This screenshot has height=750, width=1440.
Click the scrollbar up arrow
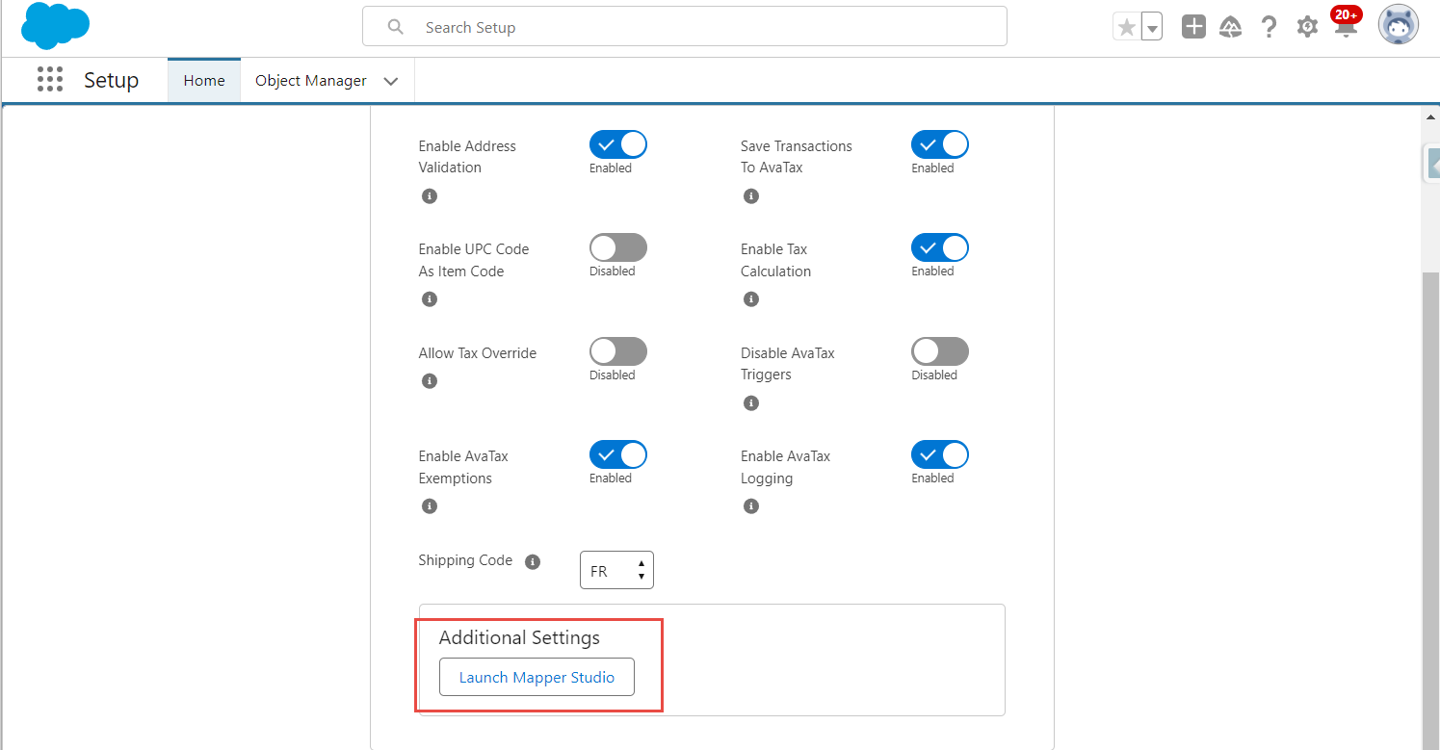pyautogui.click(x=1430, y=117)
